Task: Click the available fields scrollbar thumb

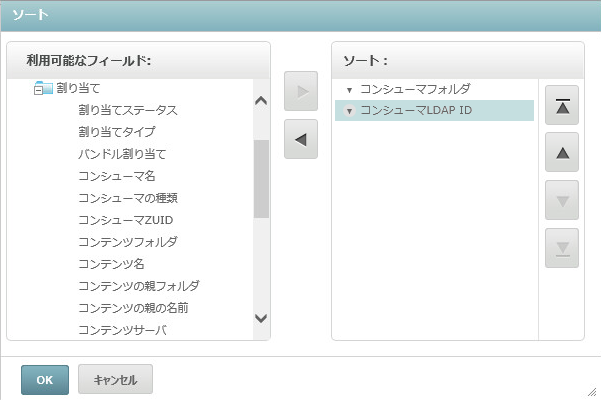Action: pyautogui.click(x=261, y=178)
